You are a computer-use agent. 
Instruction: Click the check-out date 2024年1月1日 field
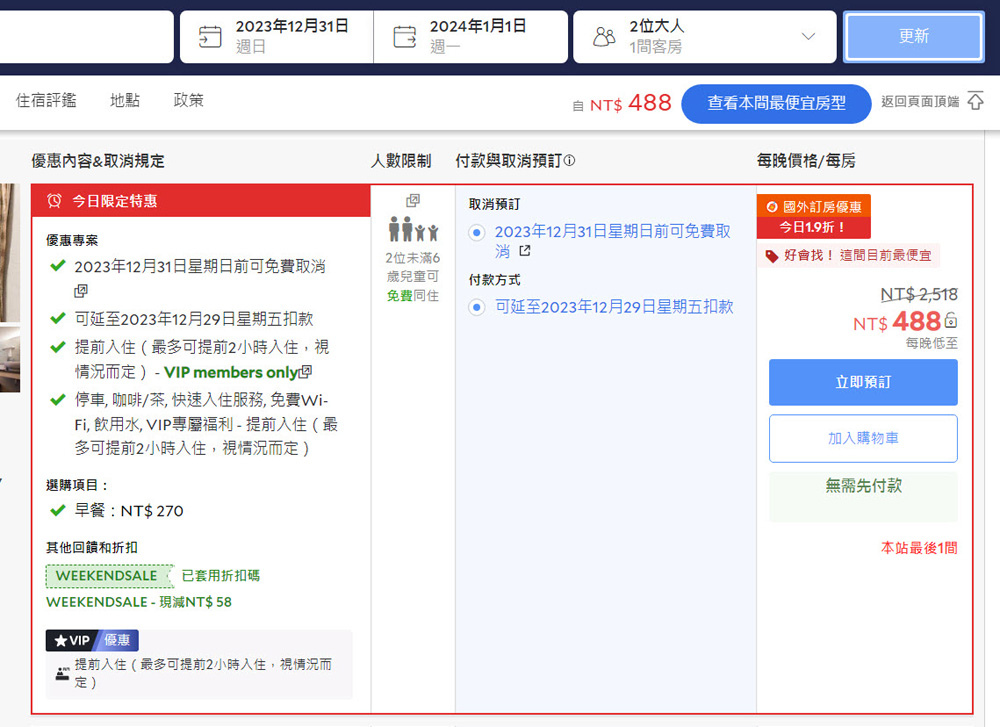471,36
